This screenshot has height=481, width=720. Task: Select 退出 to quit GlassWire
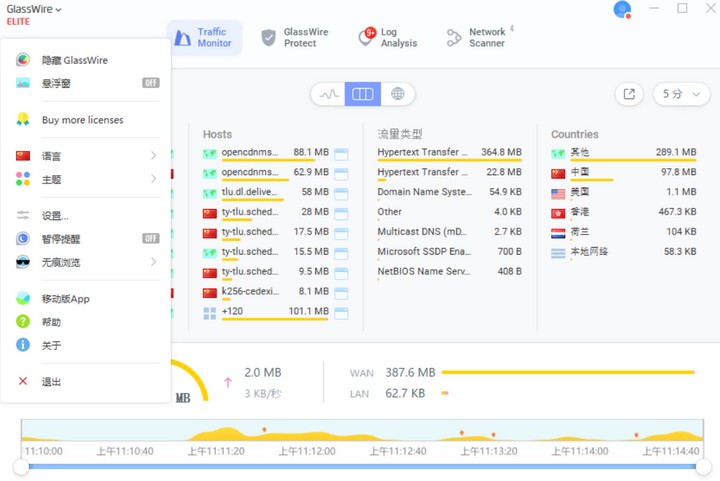point(51,381)
